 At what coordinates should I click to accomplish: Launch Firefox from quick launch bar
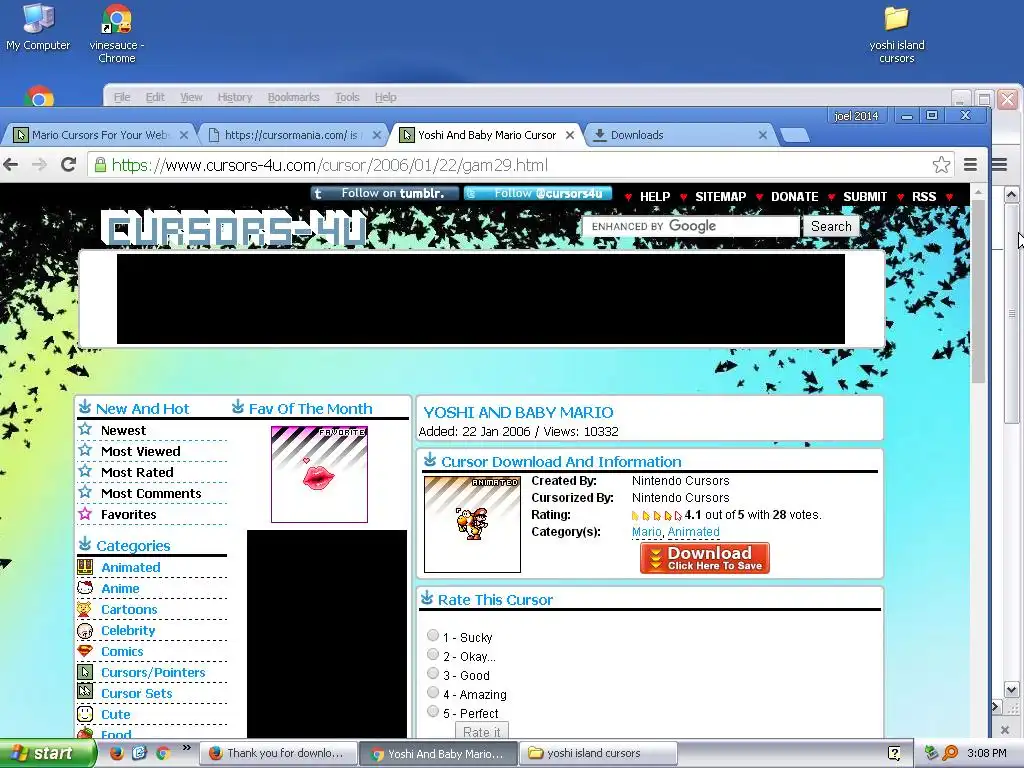tap(116, 753)
